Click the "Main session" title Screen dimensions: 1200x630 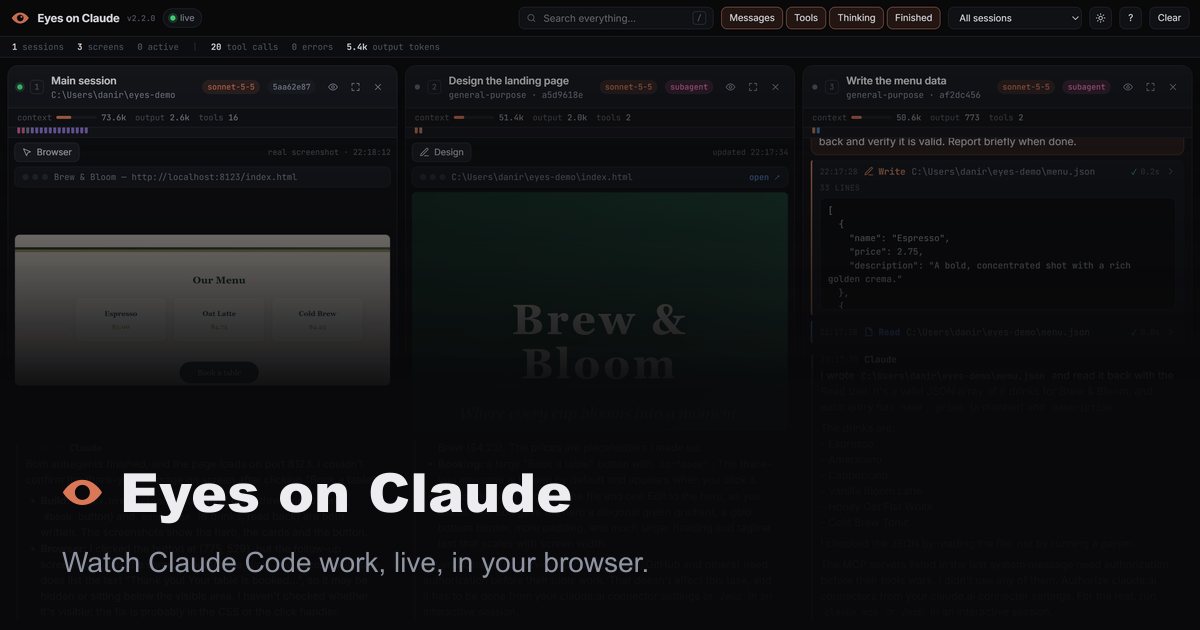[x=84, y=81]
